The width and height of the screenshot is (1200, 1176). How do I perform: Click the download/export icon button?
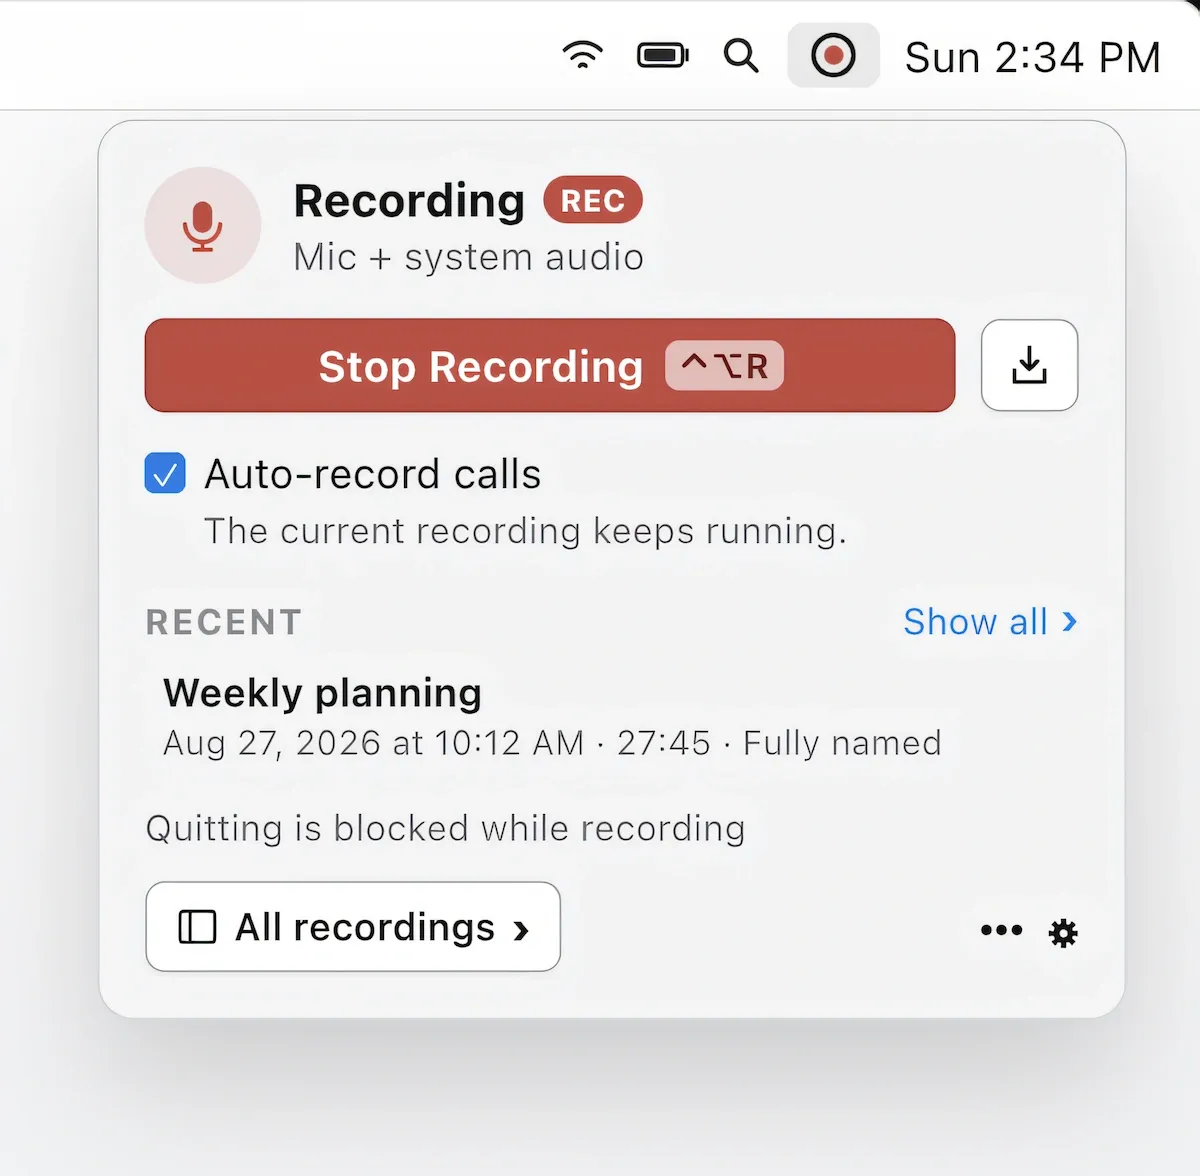[x=1029, y=365]
